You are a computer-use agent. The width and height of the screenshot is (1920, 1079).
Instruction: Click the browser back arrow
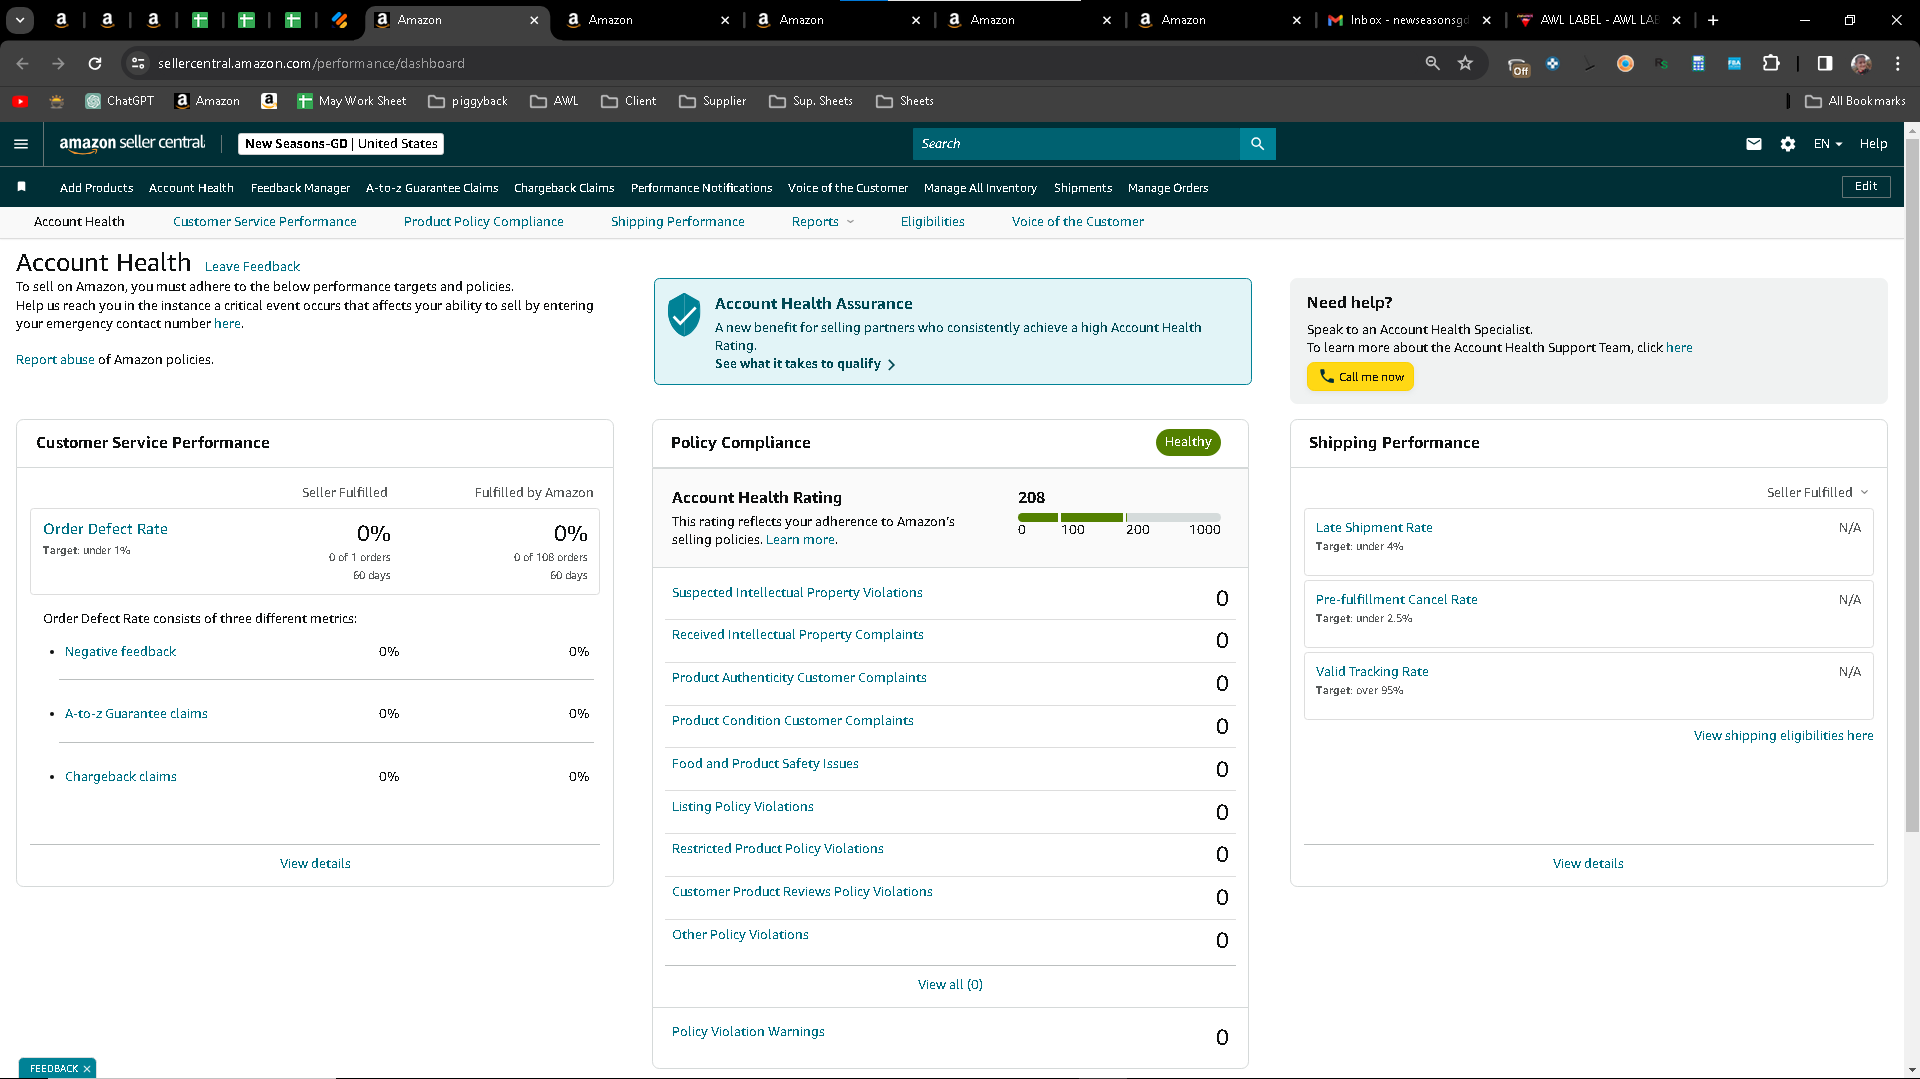point(22,63)
